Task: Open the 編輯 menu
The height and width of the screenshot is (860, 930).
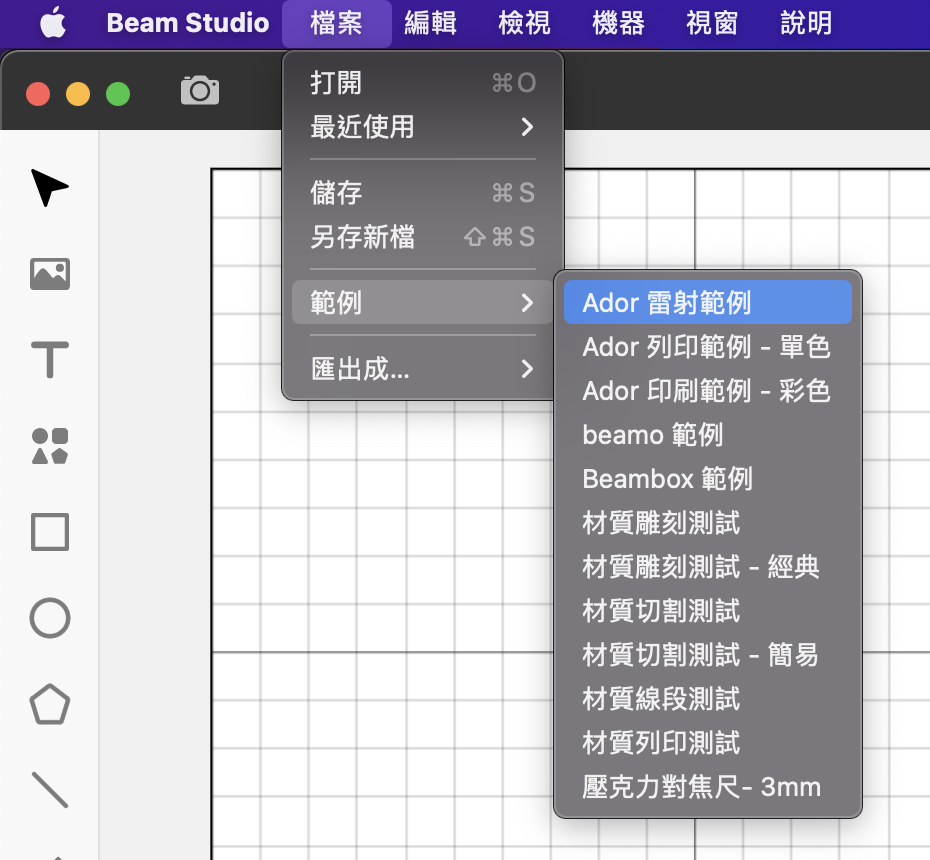Action: [431, 24]
